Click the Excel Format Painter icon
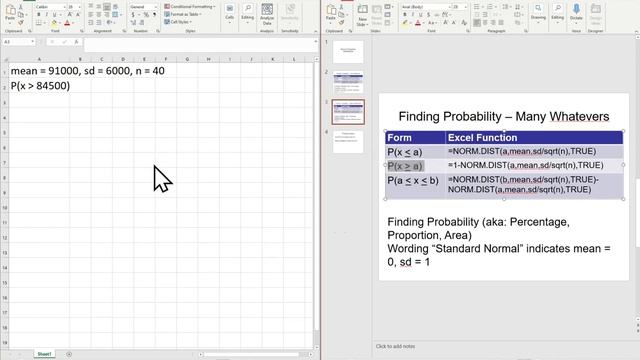This screenshot has width=640, height=360. pos(21,22)
